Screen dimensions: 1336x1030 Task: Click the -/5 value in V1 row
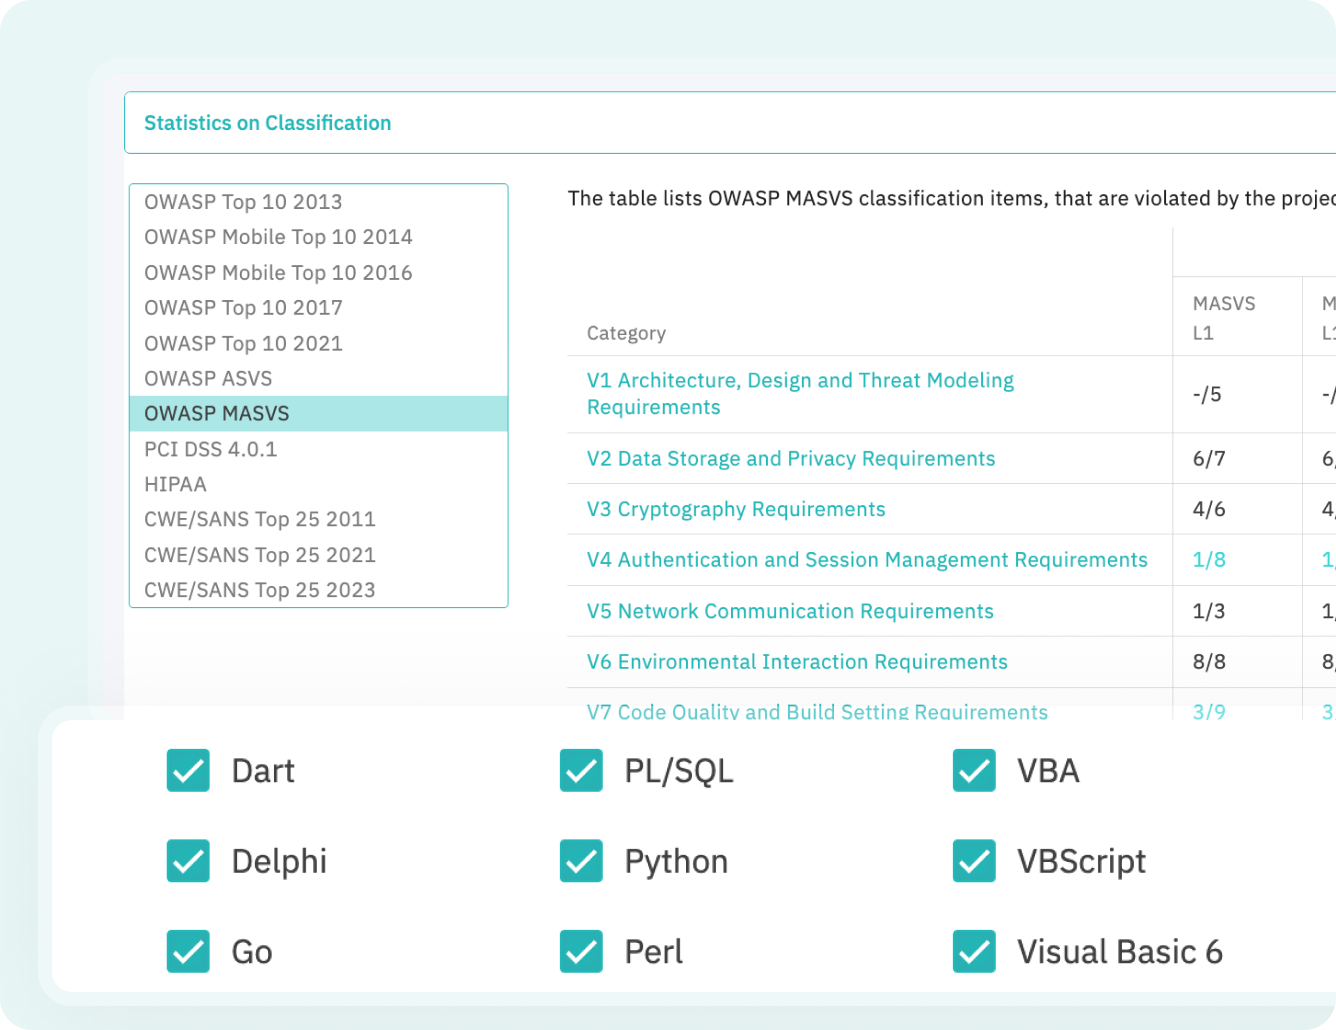(x=1207, y=394)
